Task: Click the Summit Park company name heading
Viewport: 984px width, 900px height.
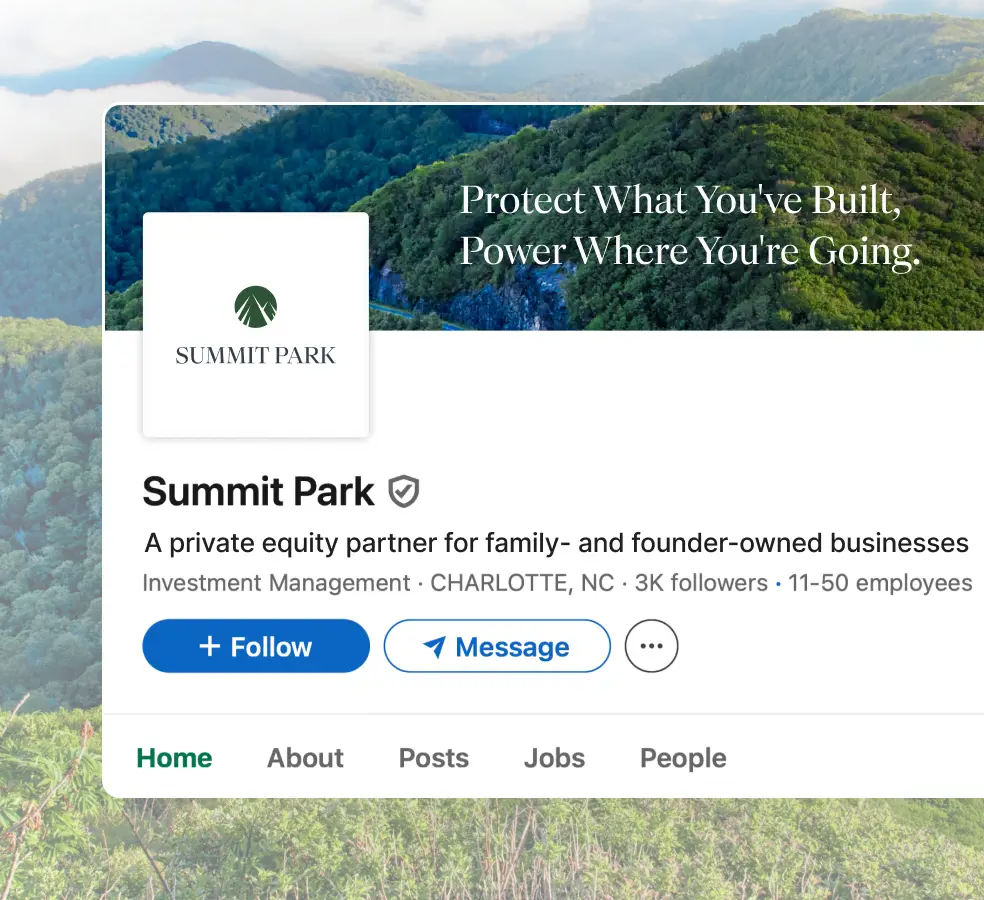Action: pos(258,491)
